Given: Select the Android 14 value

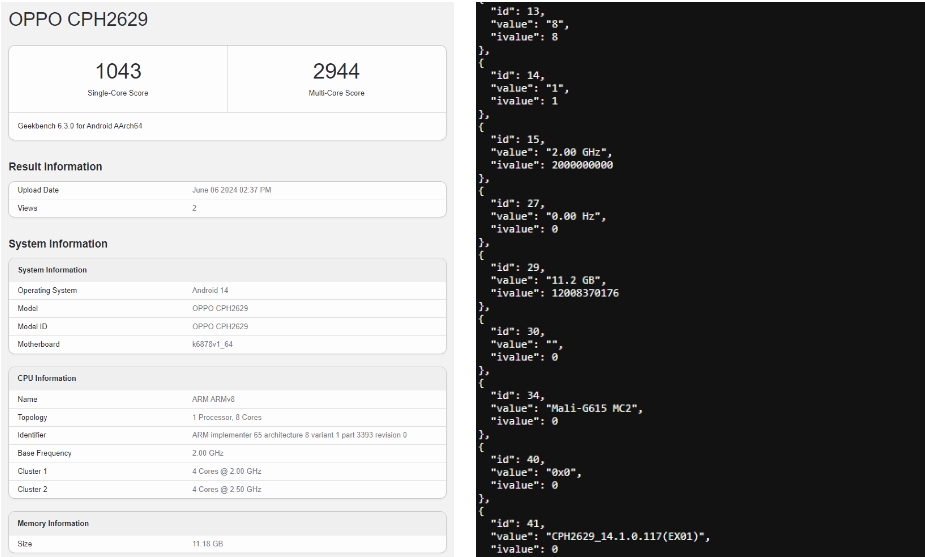Looking at the screenshot, I should [x=210, y=290].
